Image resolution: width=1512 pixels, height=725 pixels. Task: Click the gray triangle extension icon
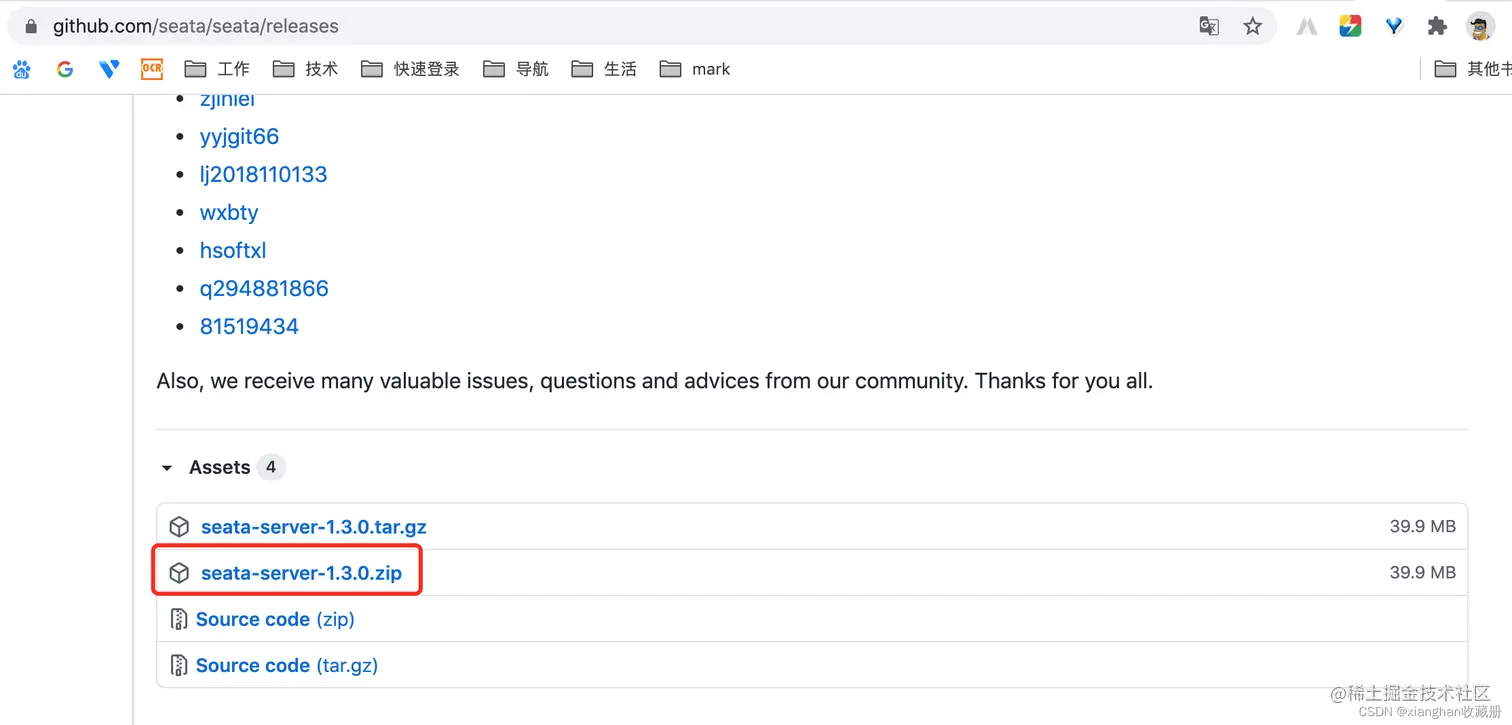pyautogui.click(x=1307, y=27)
